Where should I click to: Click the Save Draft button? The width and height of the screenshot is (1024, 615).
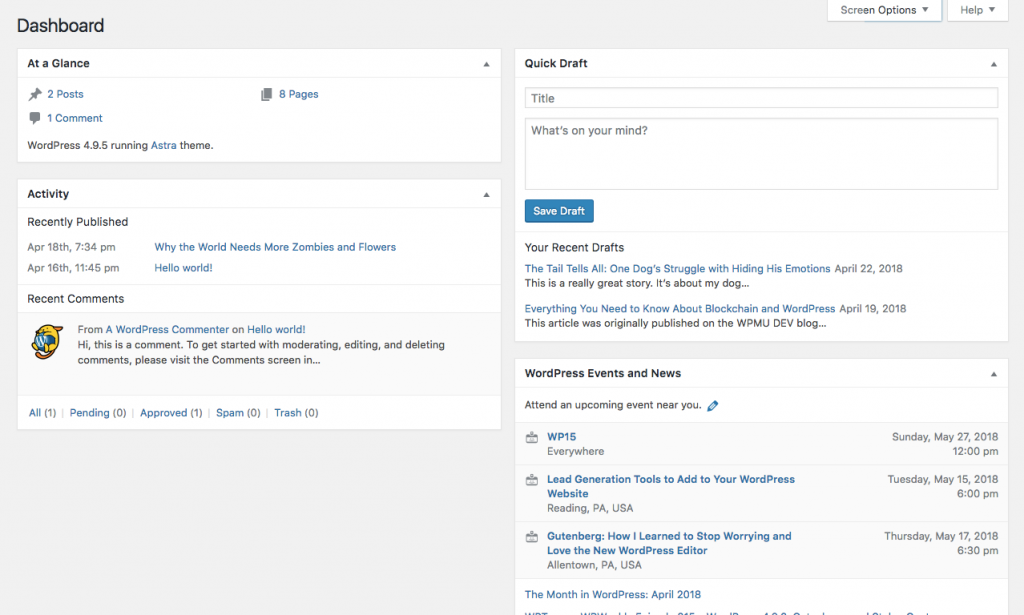pyautogui.click(x=559, y=211)
